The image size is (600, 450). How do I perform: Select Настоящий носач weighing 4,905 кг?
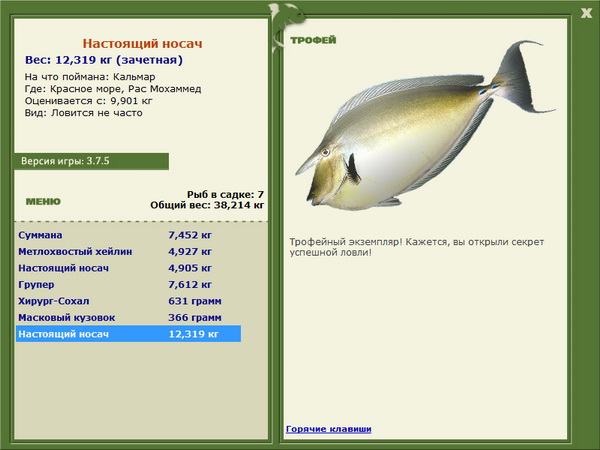coord(128,268)
